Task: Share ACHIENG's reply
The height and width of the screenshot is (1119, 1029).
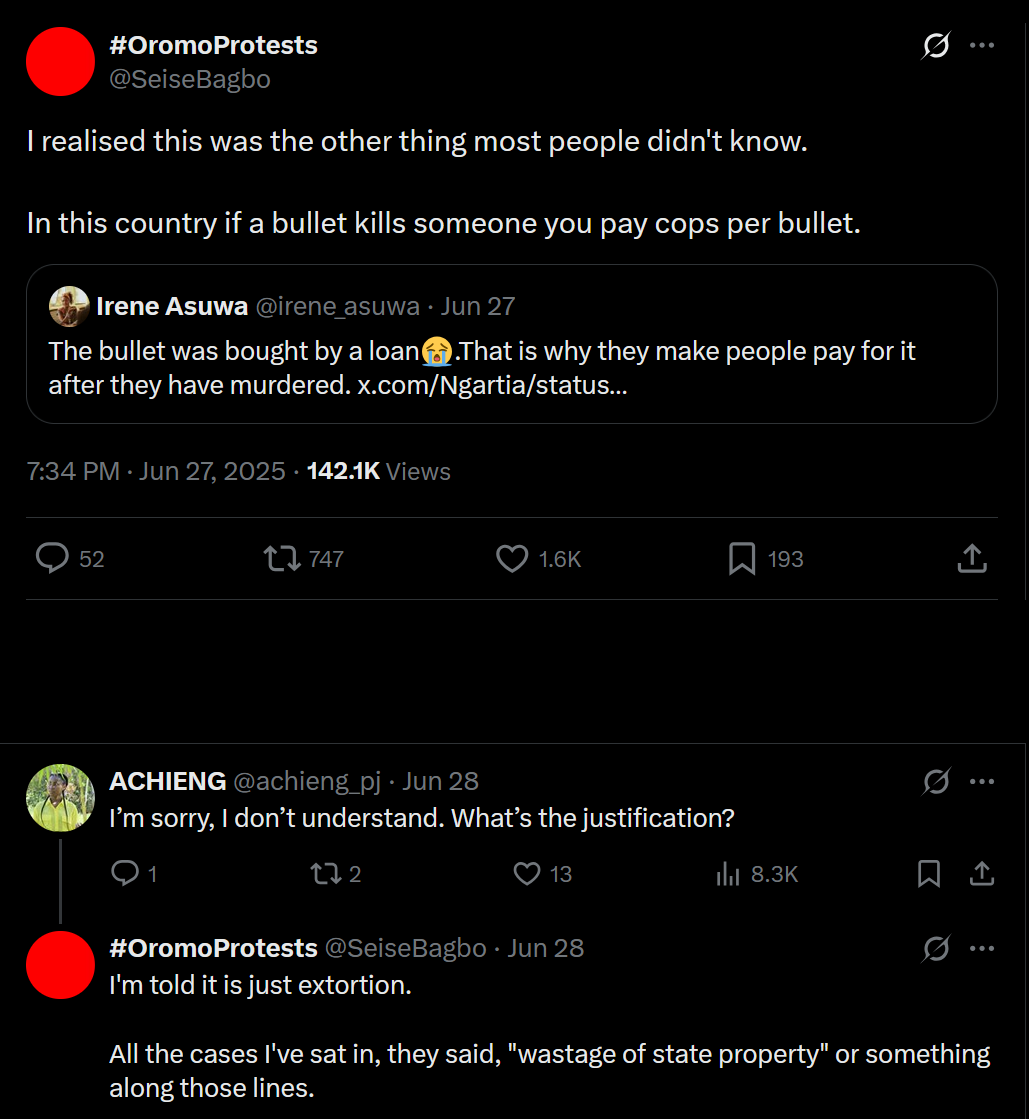Action: point(982,874)
